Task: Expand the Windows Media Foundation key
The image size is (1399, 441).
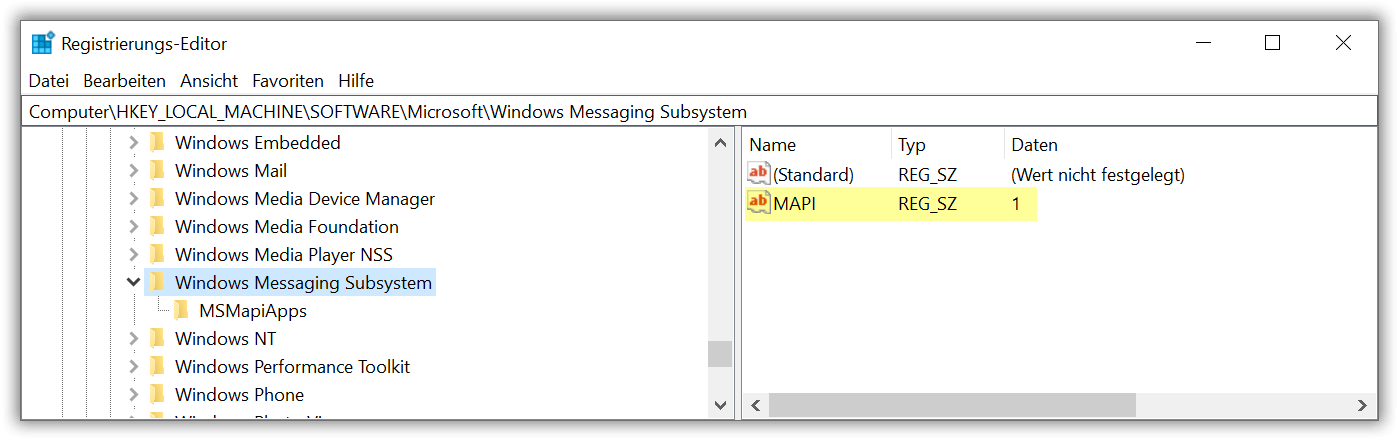Action: click(134, 226)
